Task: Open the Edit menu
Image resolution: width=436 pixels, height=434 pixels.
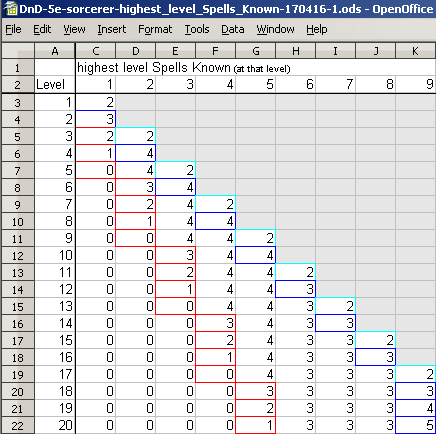Action: point(42,29)
